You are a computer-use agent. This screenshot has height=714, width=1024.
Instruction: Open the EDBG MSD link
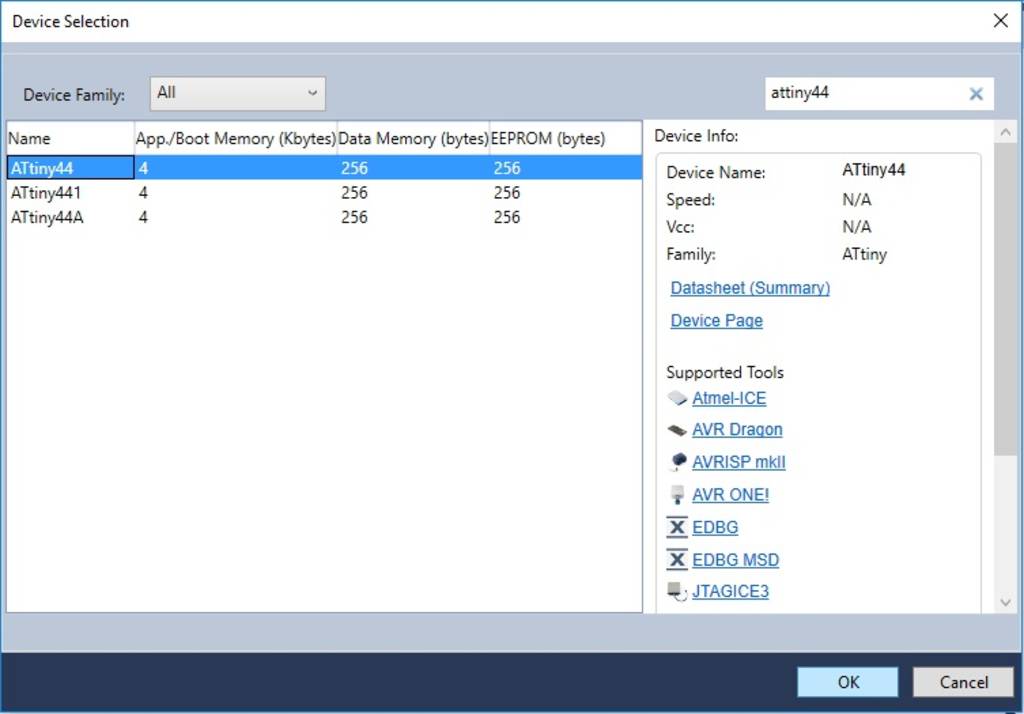click(735, 560)
